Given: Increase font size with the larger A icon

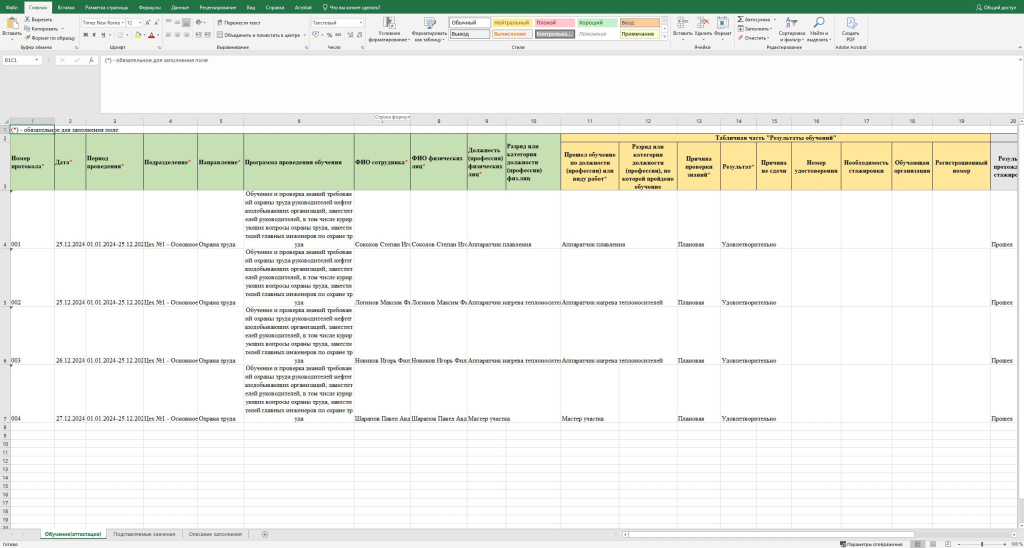Looking at the screenshot, I should pyautogui.click(x=149, y=22).
